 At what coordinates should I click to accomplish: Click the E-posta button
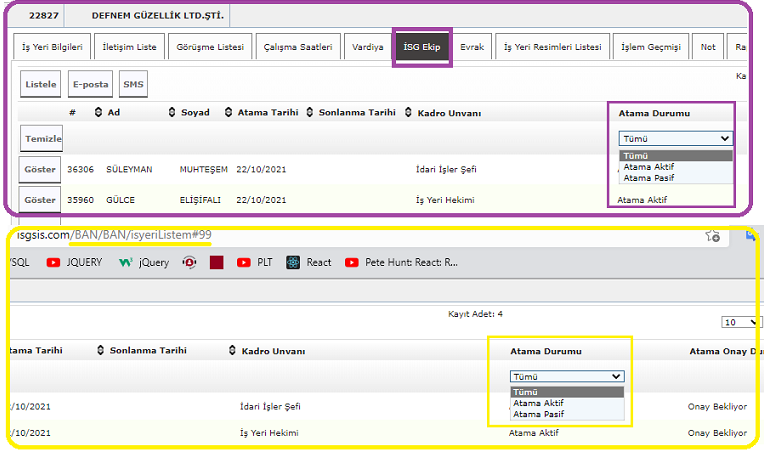[x=90, y=85]
